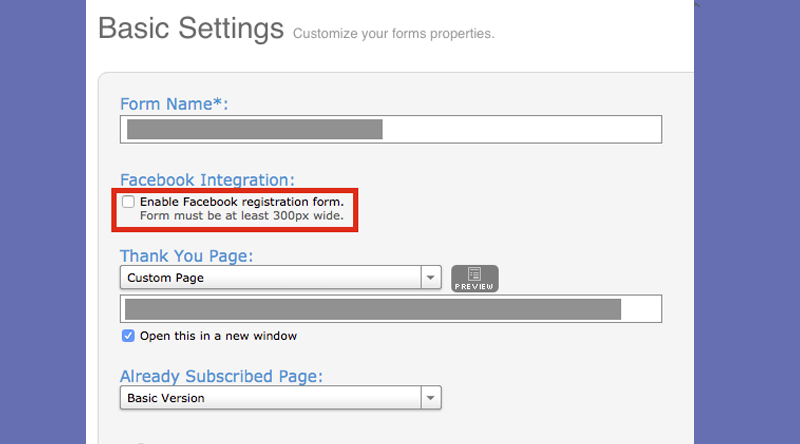Screen dimensions: 800x444
Task: Click the Form Name input field
Action: pyautogui.click(x=391, y=130)
